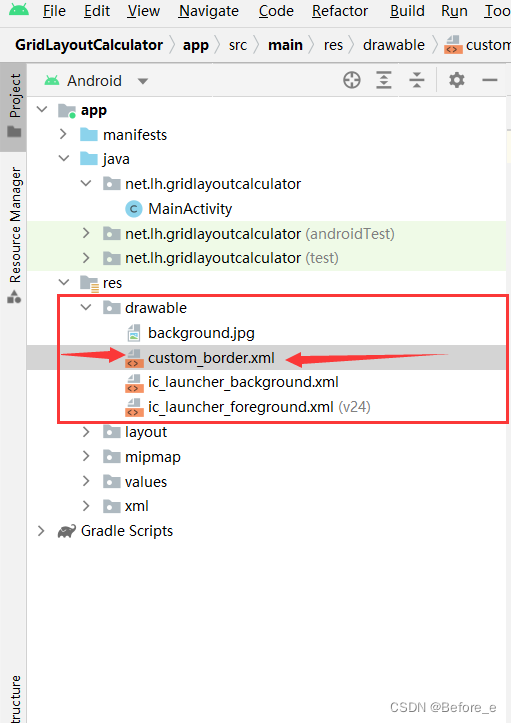Viewport: 511px width, 723px height.
Task: Click the Android Studio logo icon
Action: pyautogui.click(x=18, y=9)
